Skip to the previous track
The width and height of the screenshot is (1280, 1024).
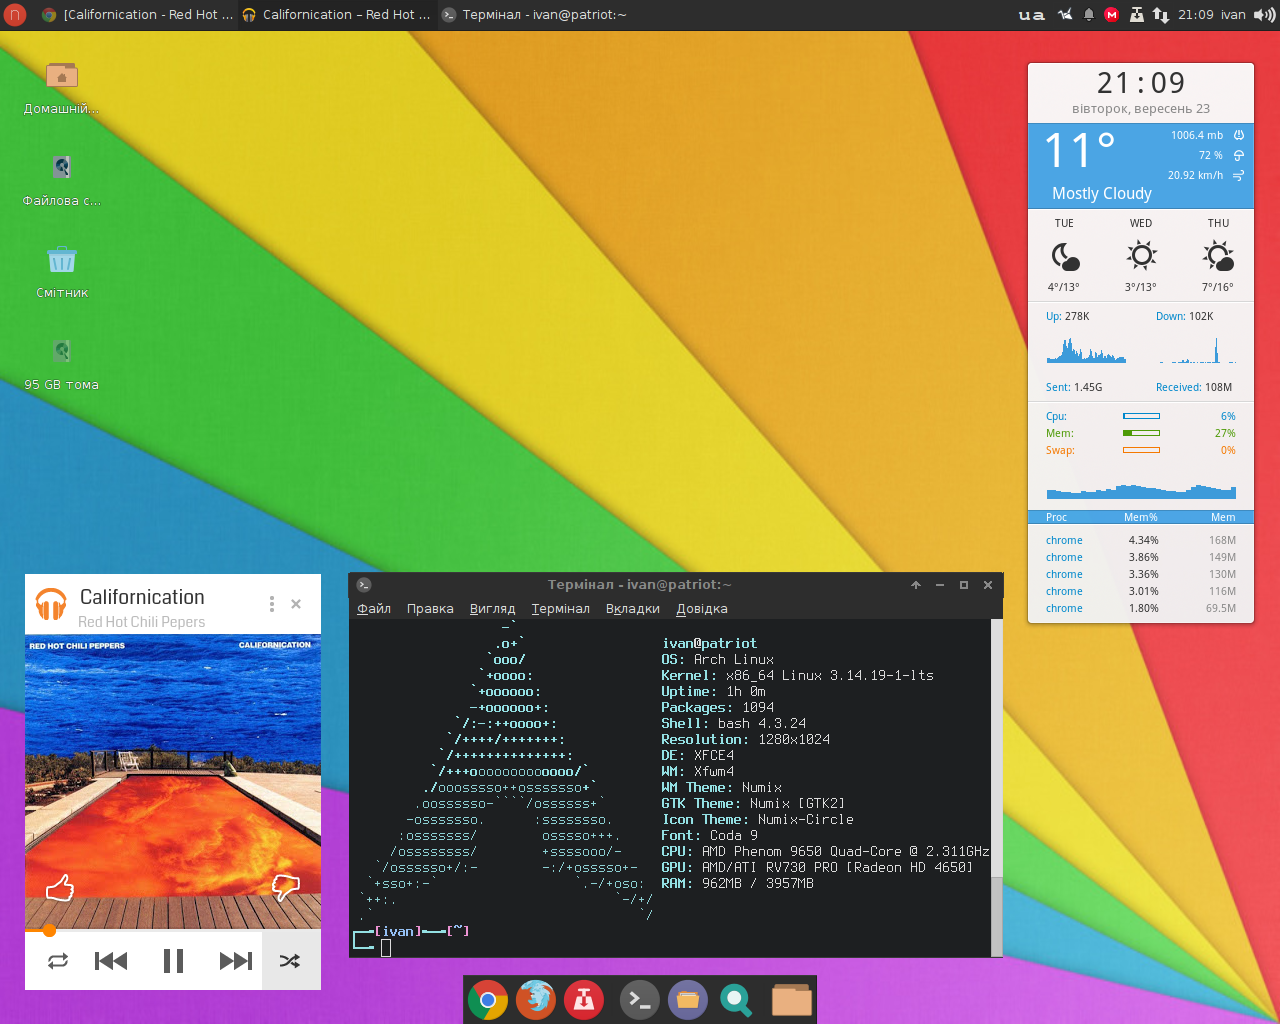[111, 961]
